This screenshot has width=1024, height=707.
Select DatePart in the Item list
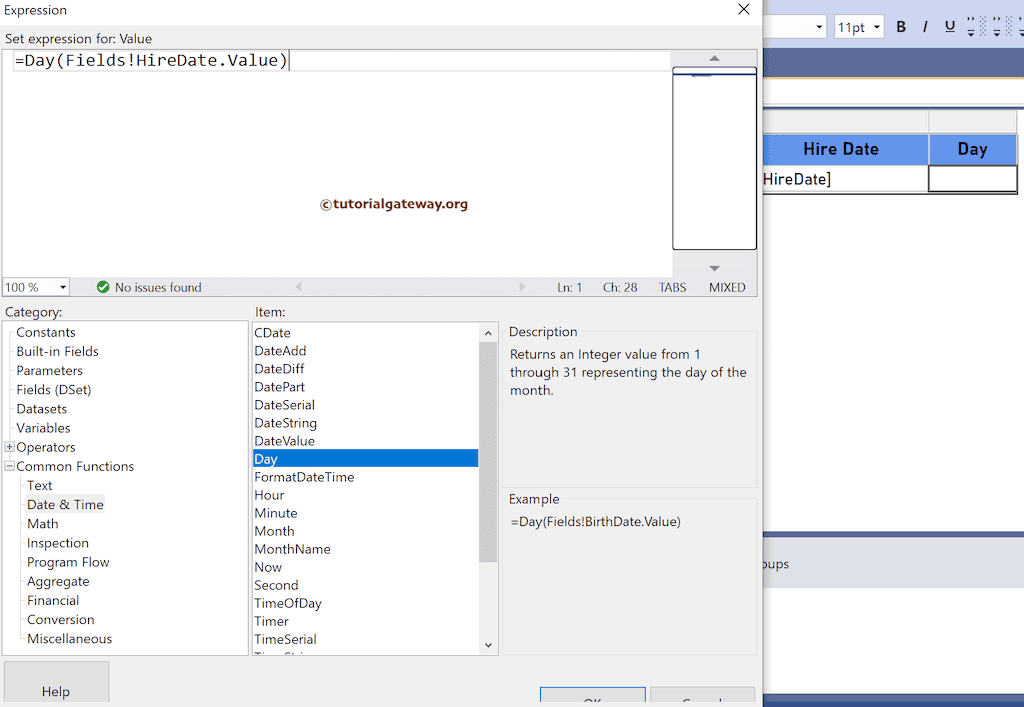[x=366, y=387]
